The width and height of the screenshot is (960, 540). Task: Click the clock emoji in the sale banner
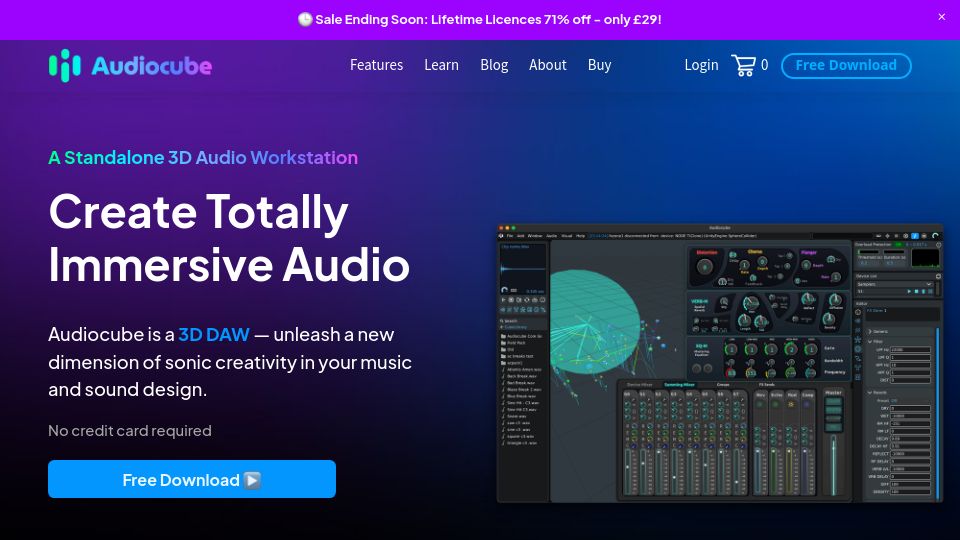click(x=305, y=20)
